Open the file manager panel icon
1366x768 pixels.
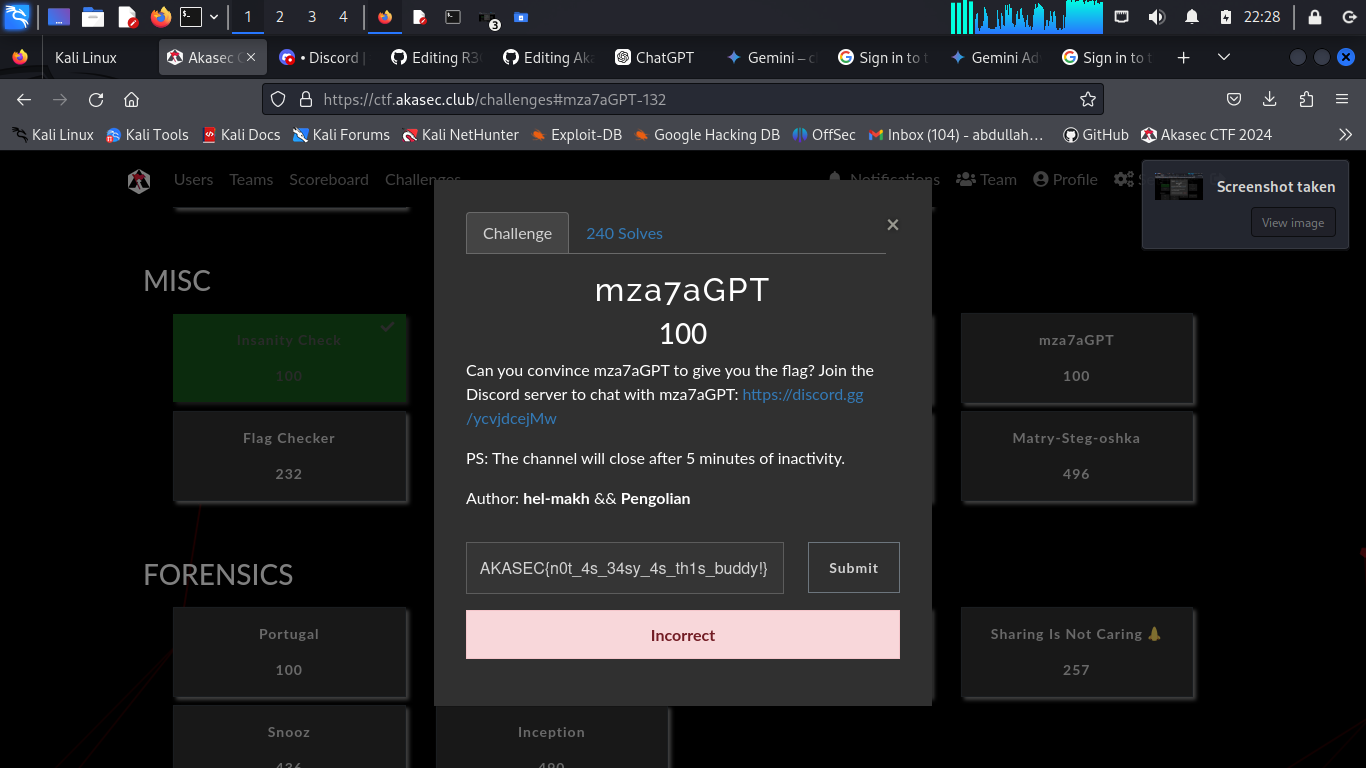pyautogui.click(x=93, y=17)
